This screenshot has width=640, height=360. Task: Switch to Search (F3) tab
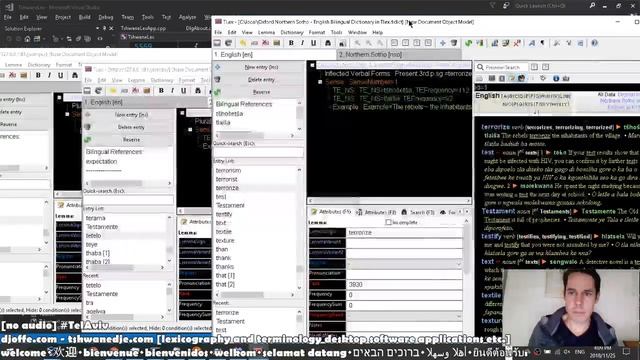point(418,212)
